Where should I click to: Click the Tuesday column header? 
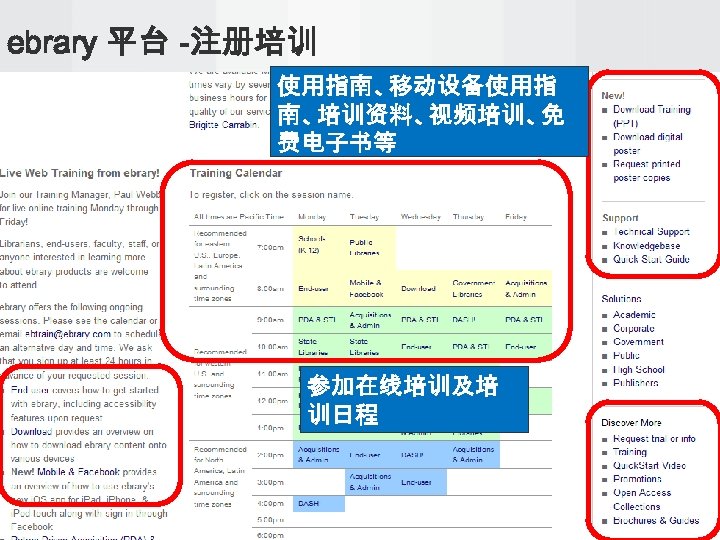365,217
